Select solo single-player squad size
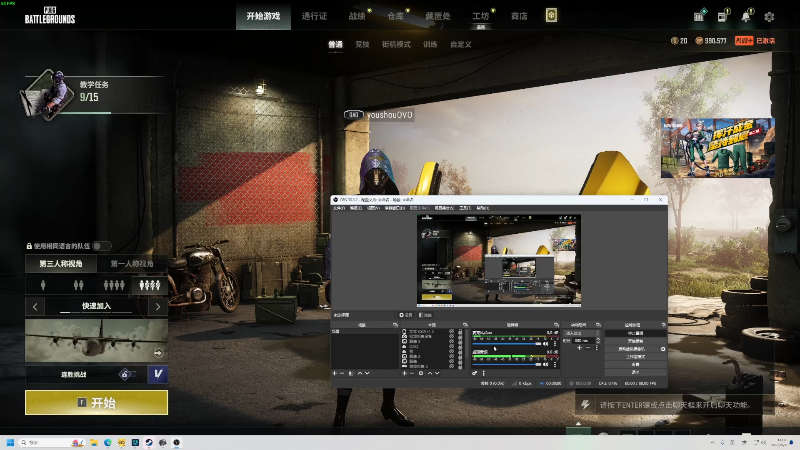The image size is (800, 450). [x=43, y=285]
